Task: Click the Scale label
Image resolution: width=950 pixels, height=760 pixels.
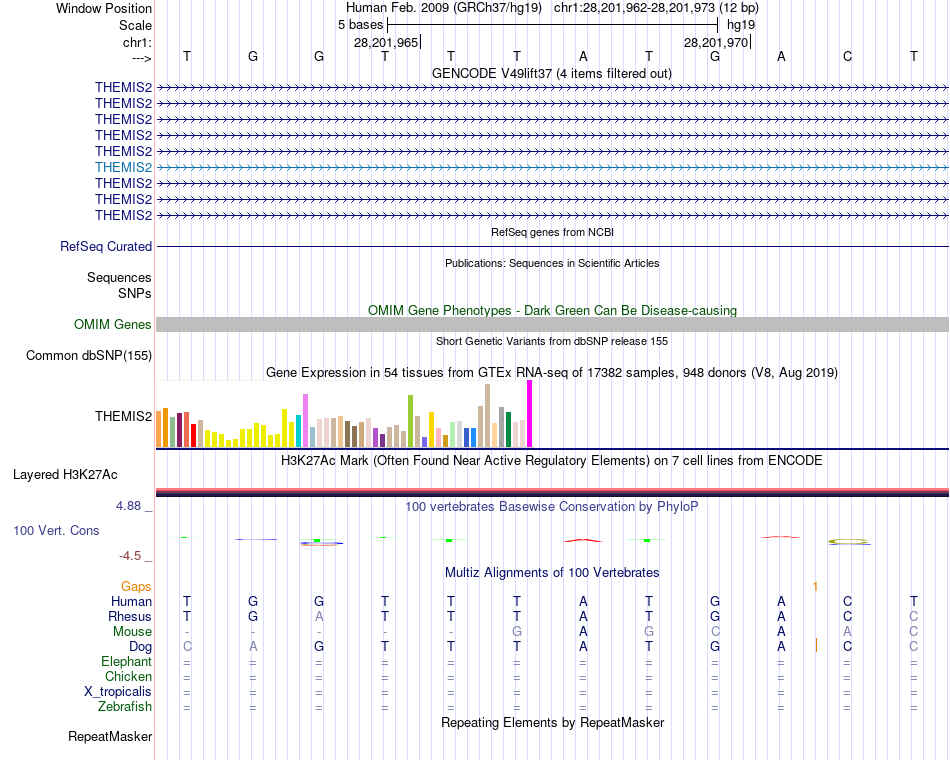Action: (135, 25)
